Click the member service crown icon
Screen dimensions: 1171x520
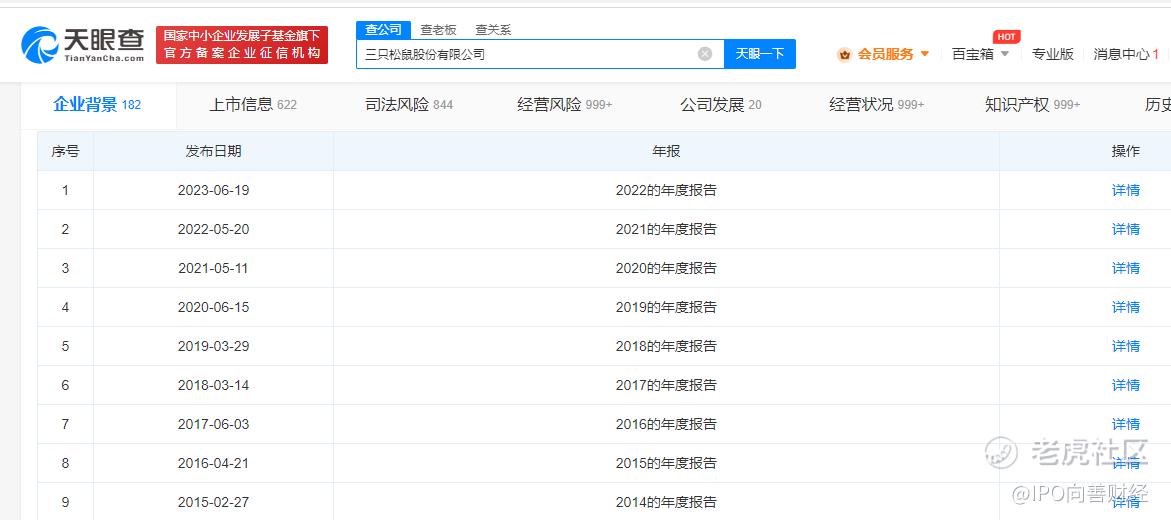(x=845, y=55)
